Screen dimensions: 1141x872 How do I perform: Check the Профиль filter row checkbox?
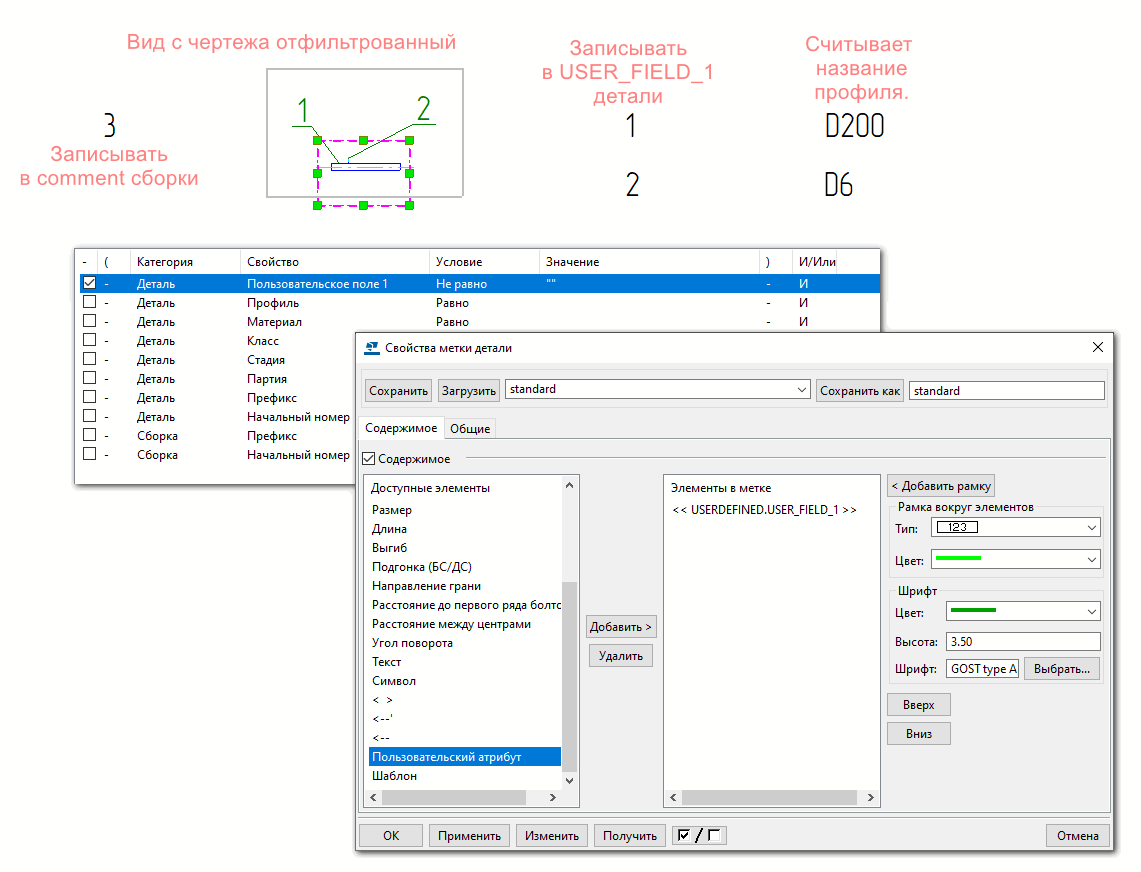click(89, 301)
